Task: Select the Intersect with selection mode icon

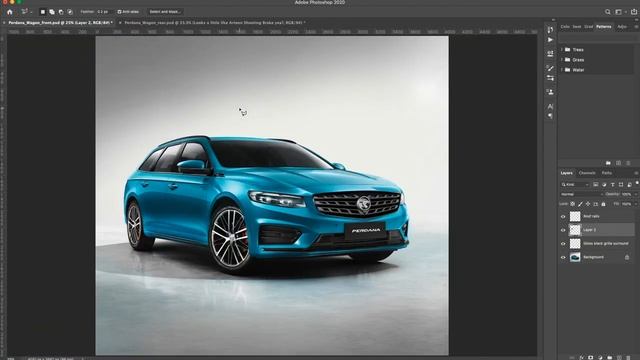Action: pos(70,12)
